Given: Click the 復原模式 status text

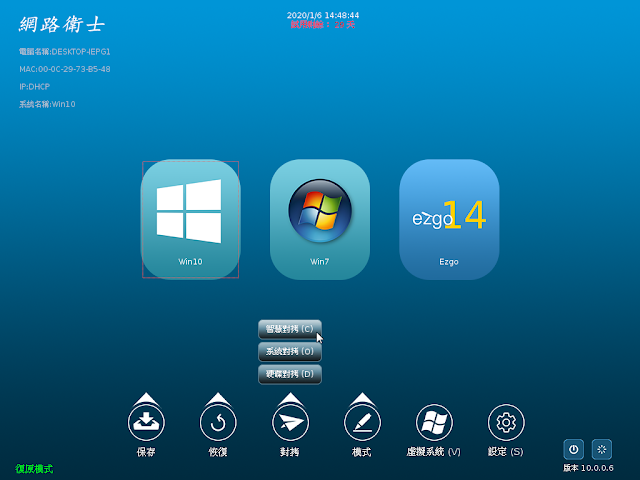Looking at the screenshot, I should click(34, 469).
